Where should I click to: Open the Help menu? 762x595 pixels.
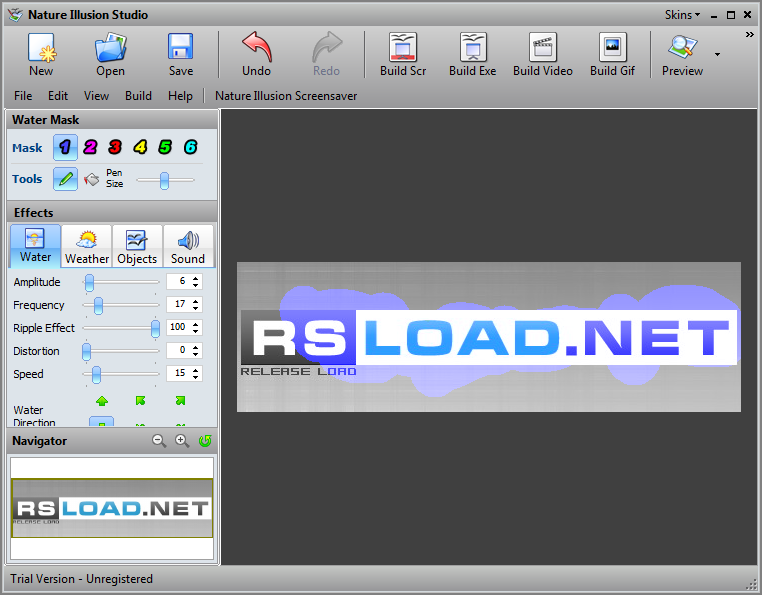180,96
